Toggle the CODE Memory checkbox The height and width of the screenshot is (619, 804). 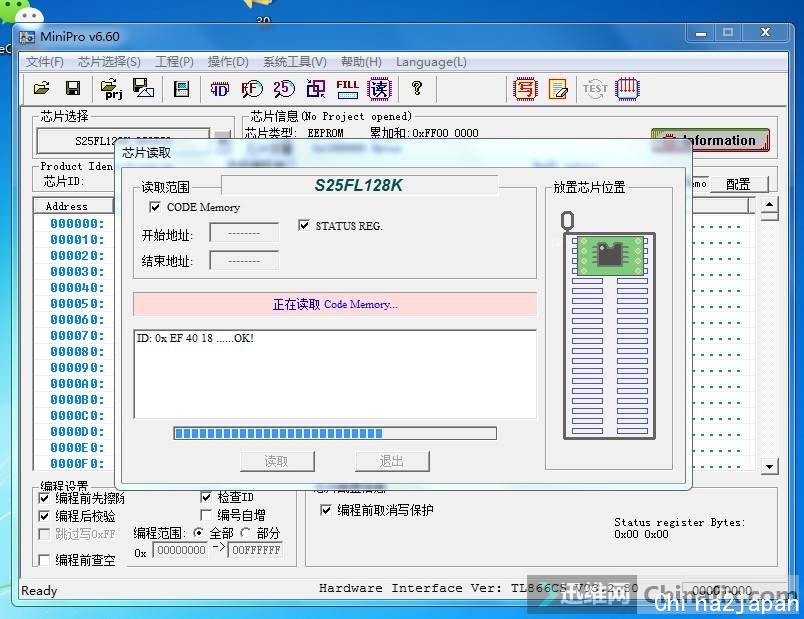[154, 207]
